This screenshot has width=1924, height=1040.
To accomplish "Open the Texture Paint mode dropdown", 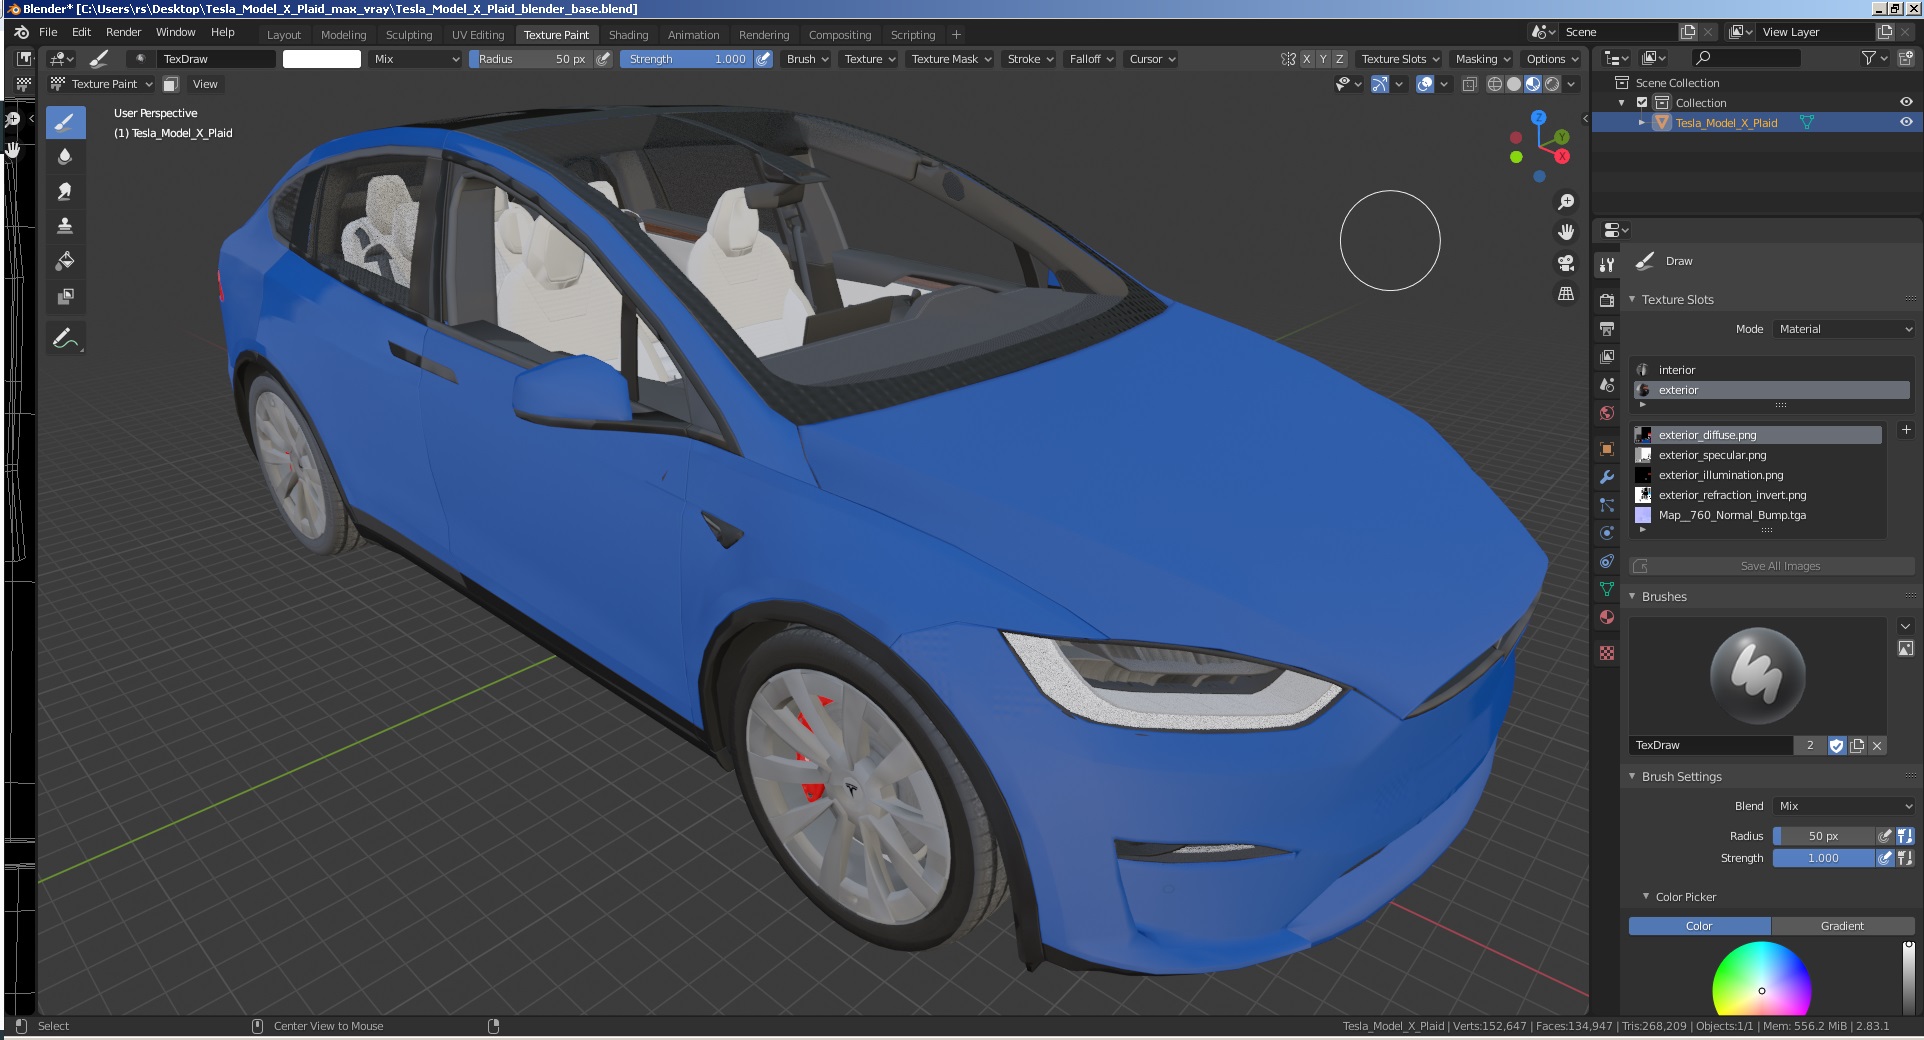I will [x=102, y=84].
